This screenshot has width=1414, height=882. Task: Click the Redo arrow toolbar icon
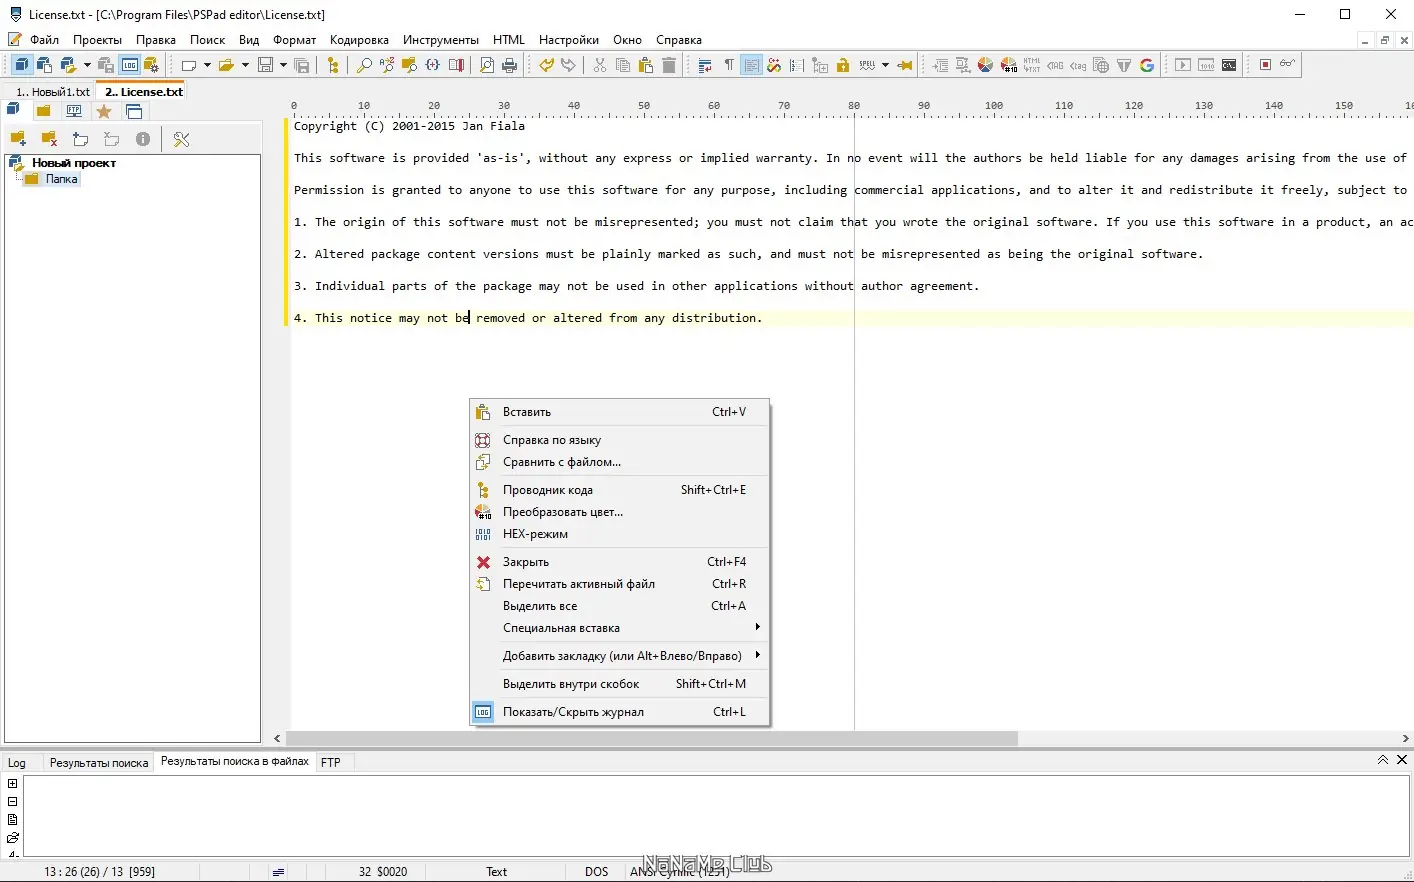tap(569, 65)
